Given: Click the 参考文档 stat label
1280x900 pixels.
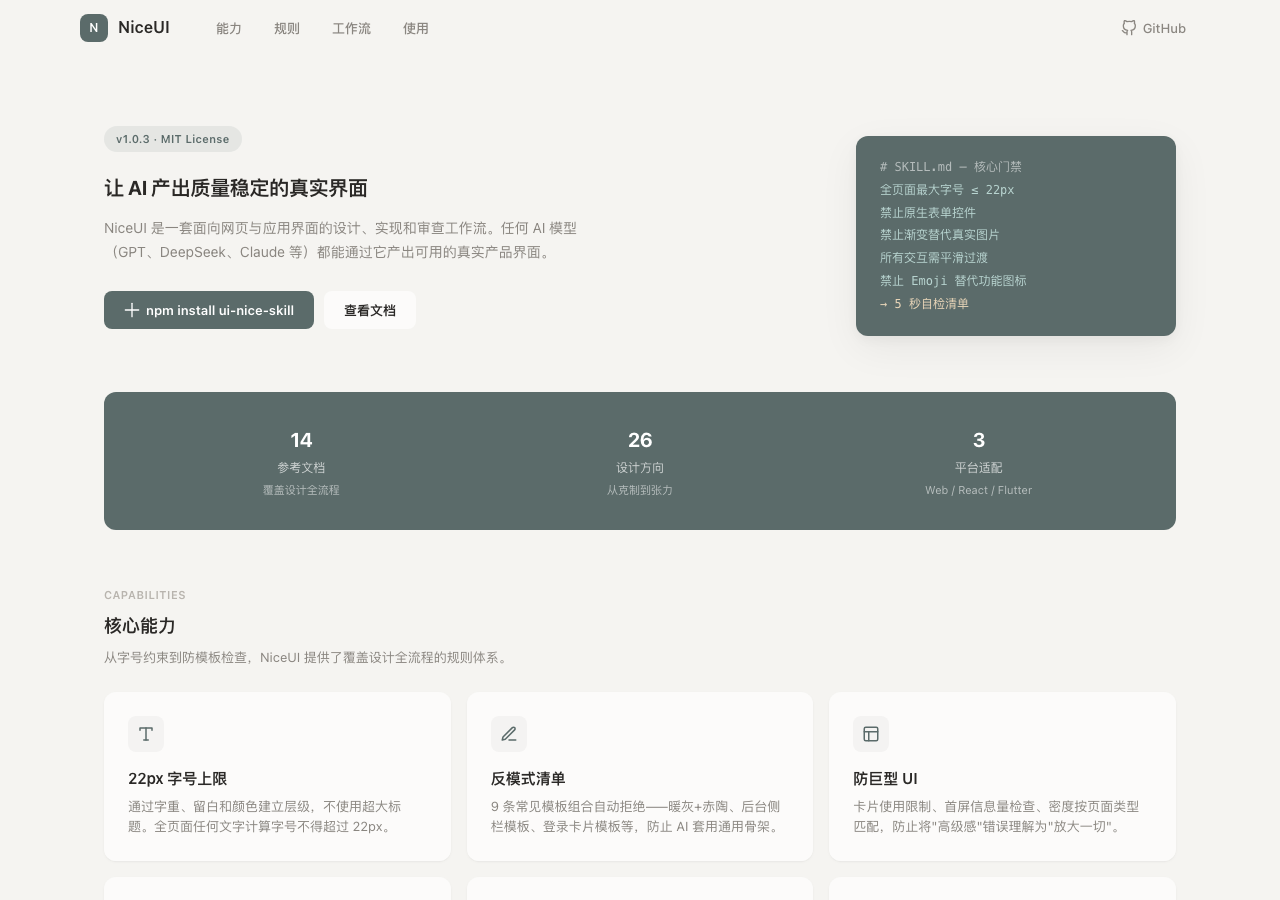Looking at the screenshot, I should click(x=301, y=468).
